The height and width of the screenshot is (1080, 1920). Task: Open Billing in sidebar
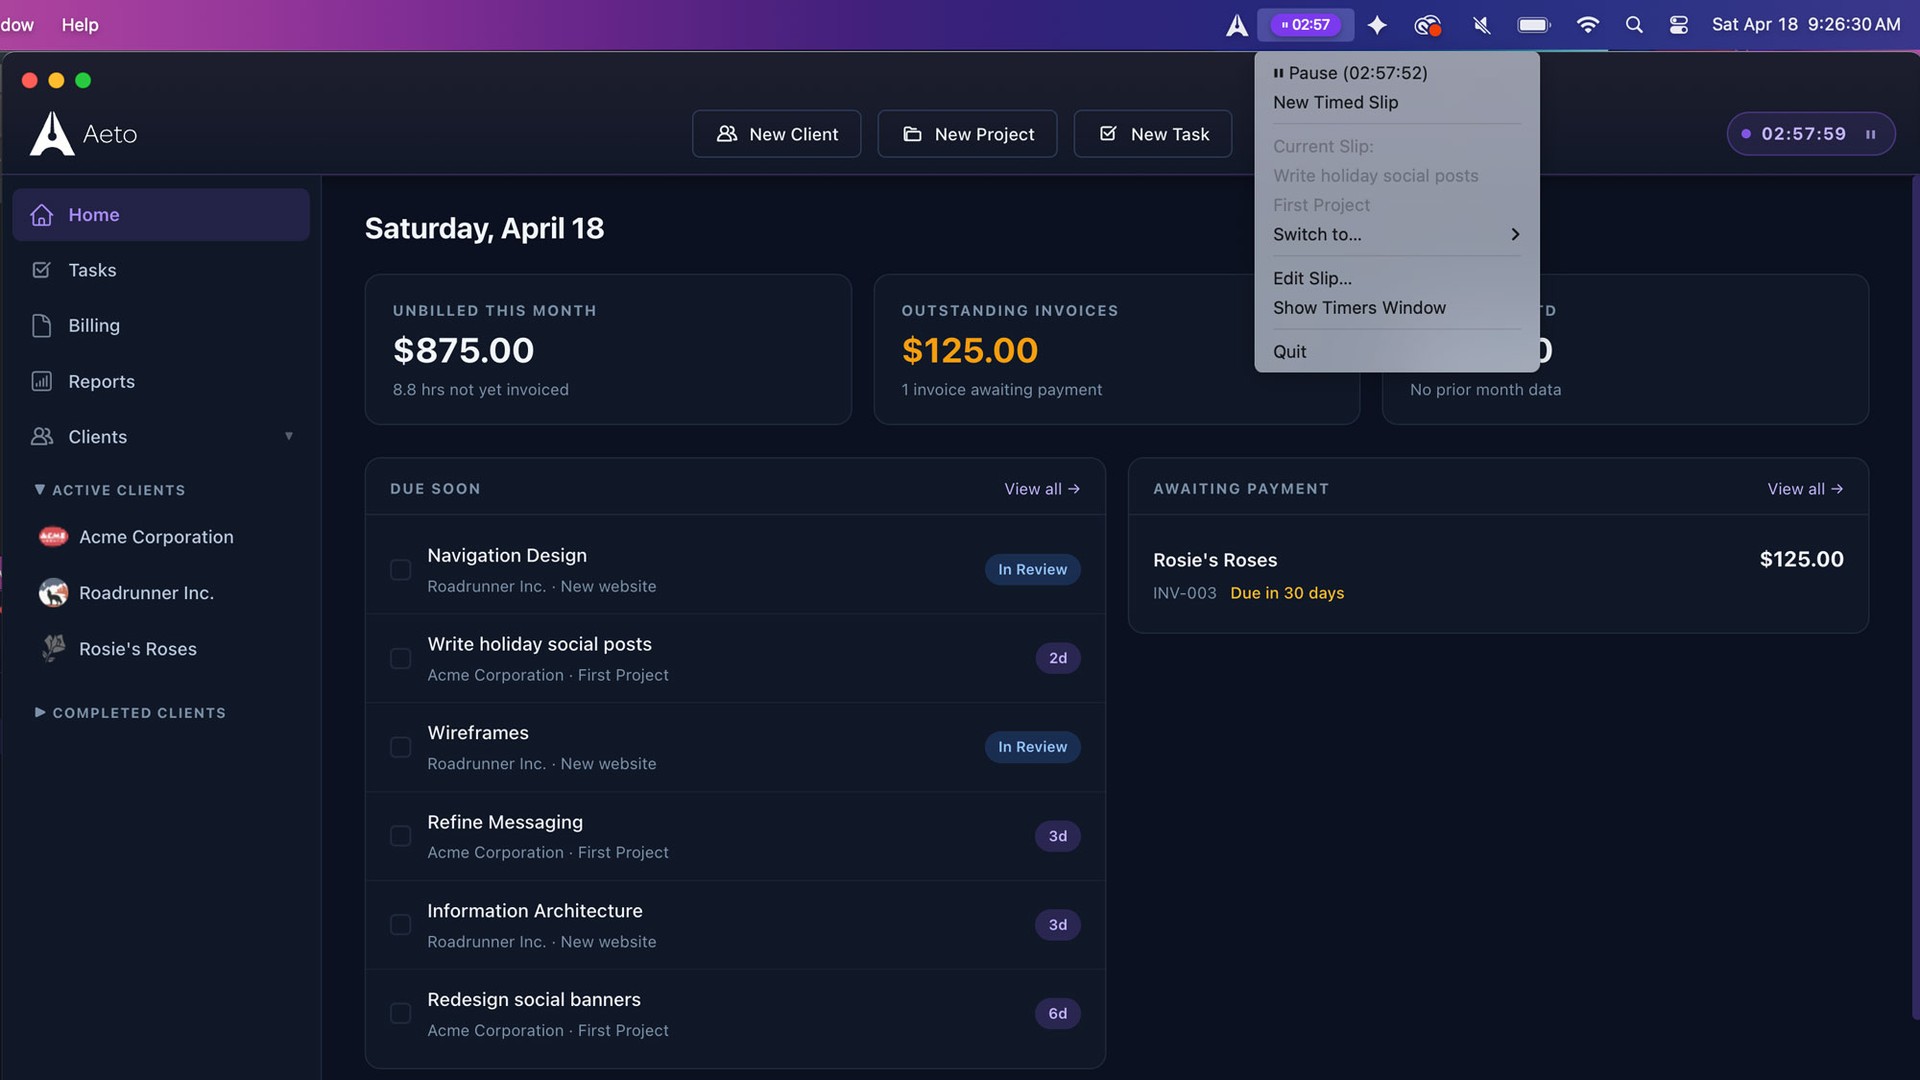tap(161, 326)
